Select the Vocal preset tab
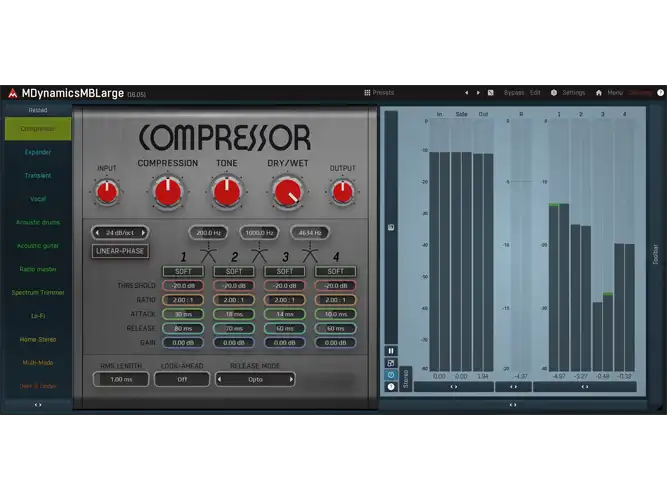Screen dimensions: 667x500 pos(38,199)
